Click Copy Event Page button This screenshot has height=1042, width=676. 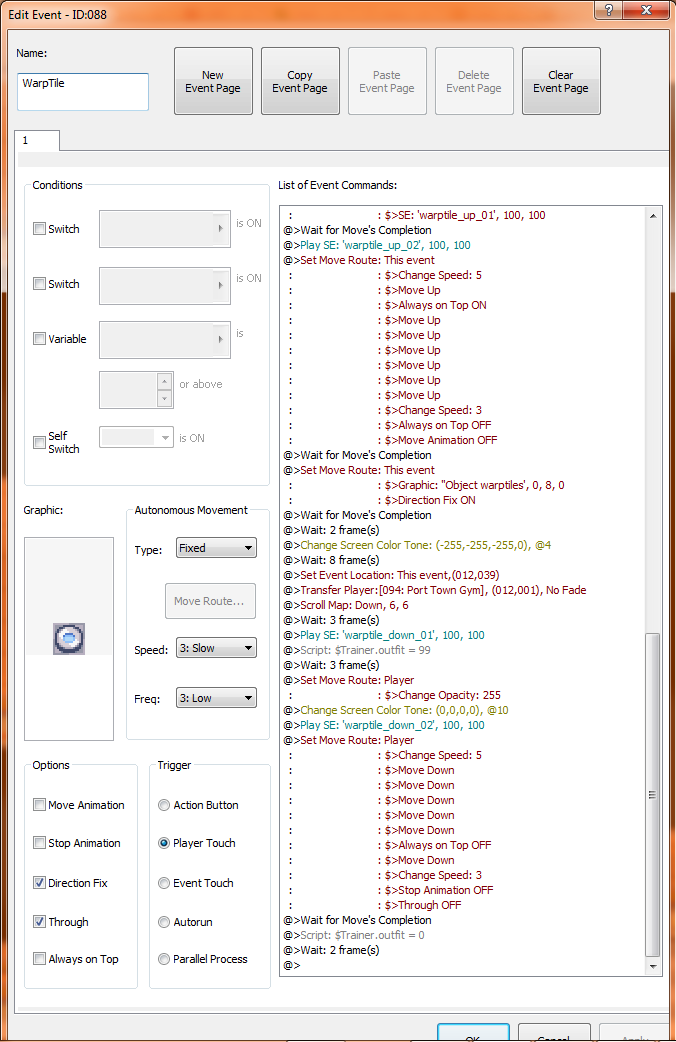click(300, 81)
